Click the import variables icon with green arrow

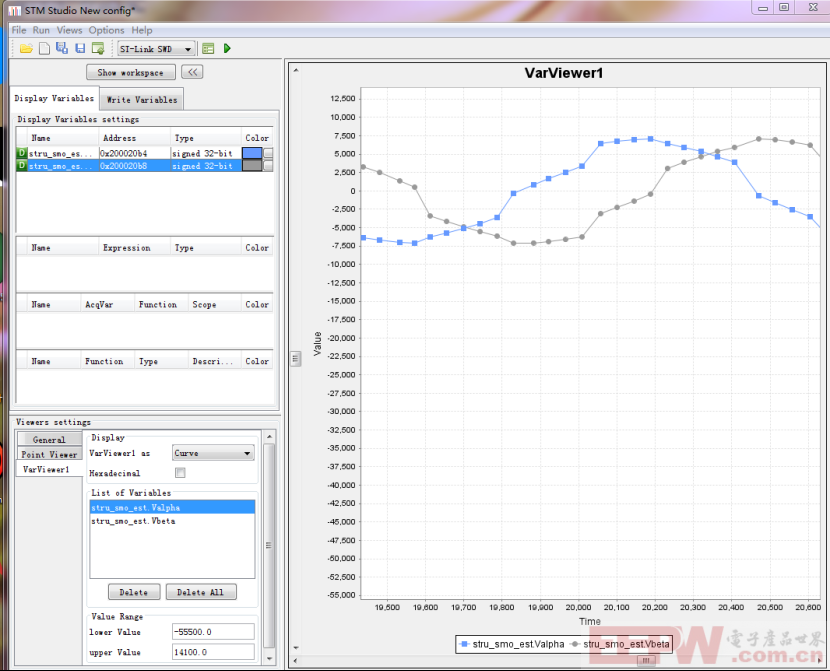coord(98,49)
